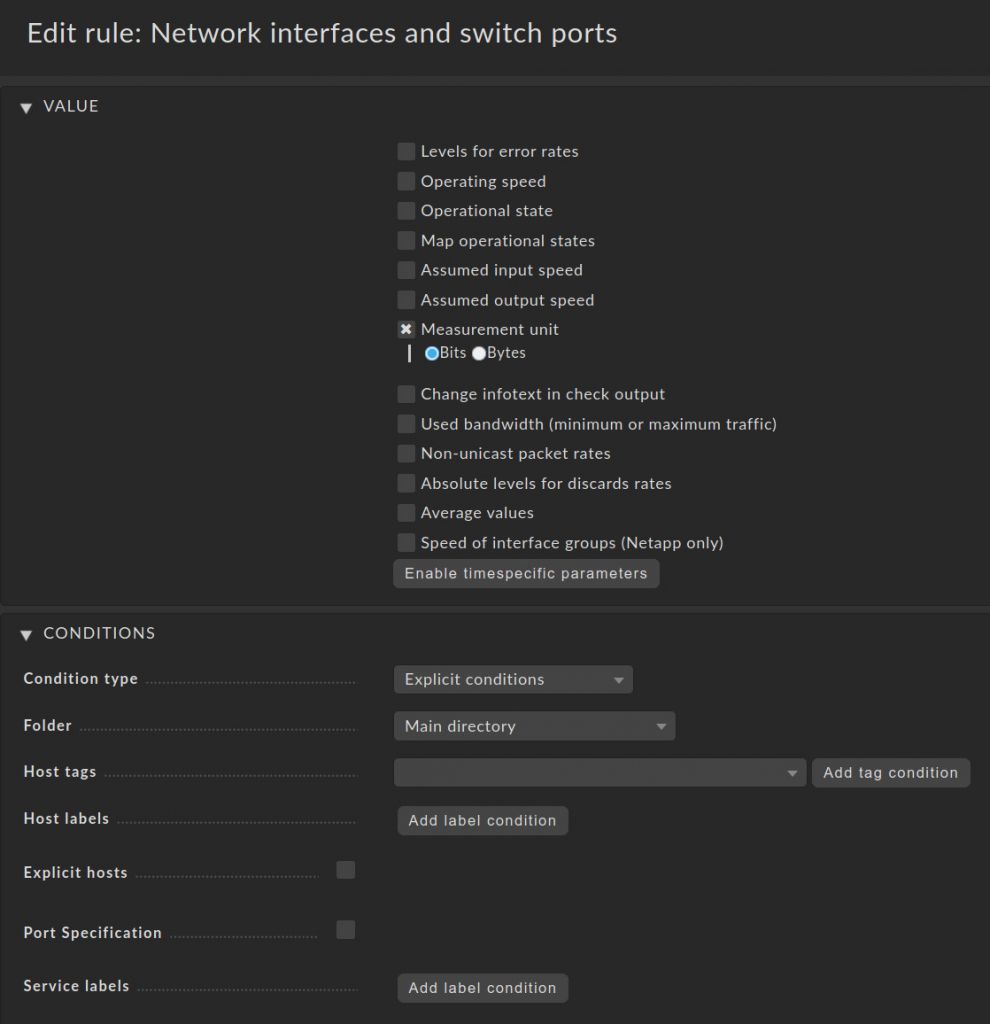The height and width of the screenshot is (1024, 990).
Task: Open the Host tags dropdown
Action: 599,773
